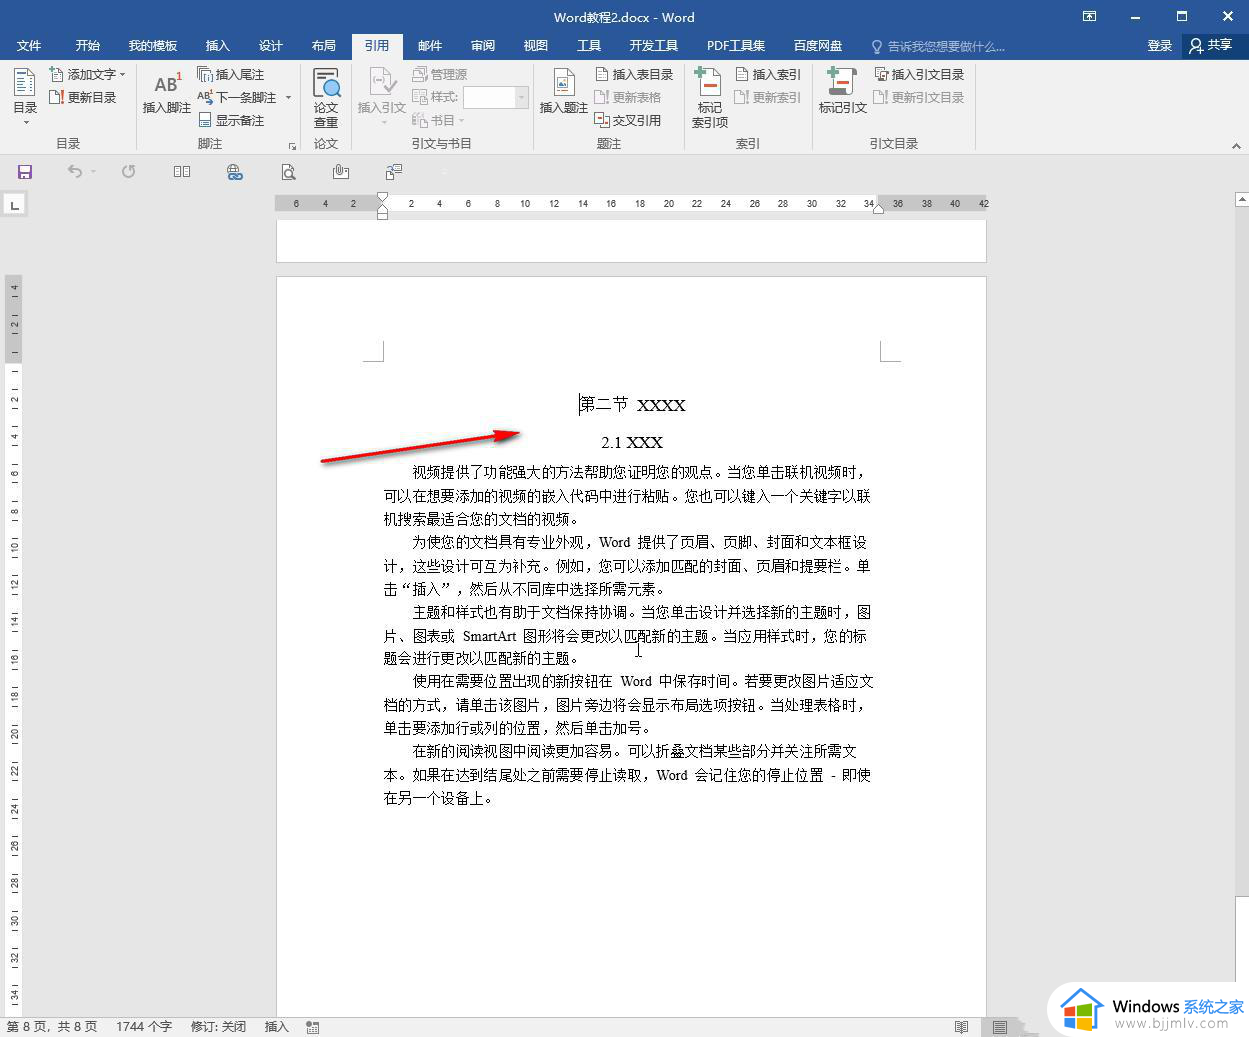Toggle 插入 insert mode in status bar
1249x1037 pixels.
[x=276, y=1027]
